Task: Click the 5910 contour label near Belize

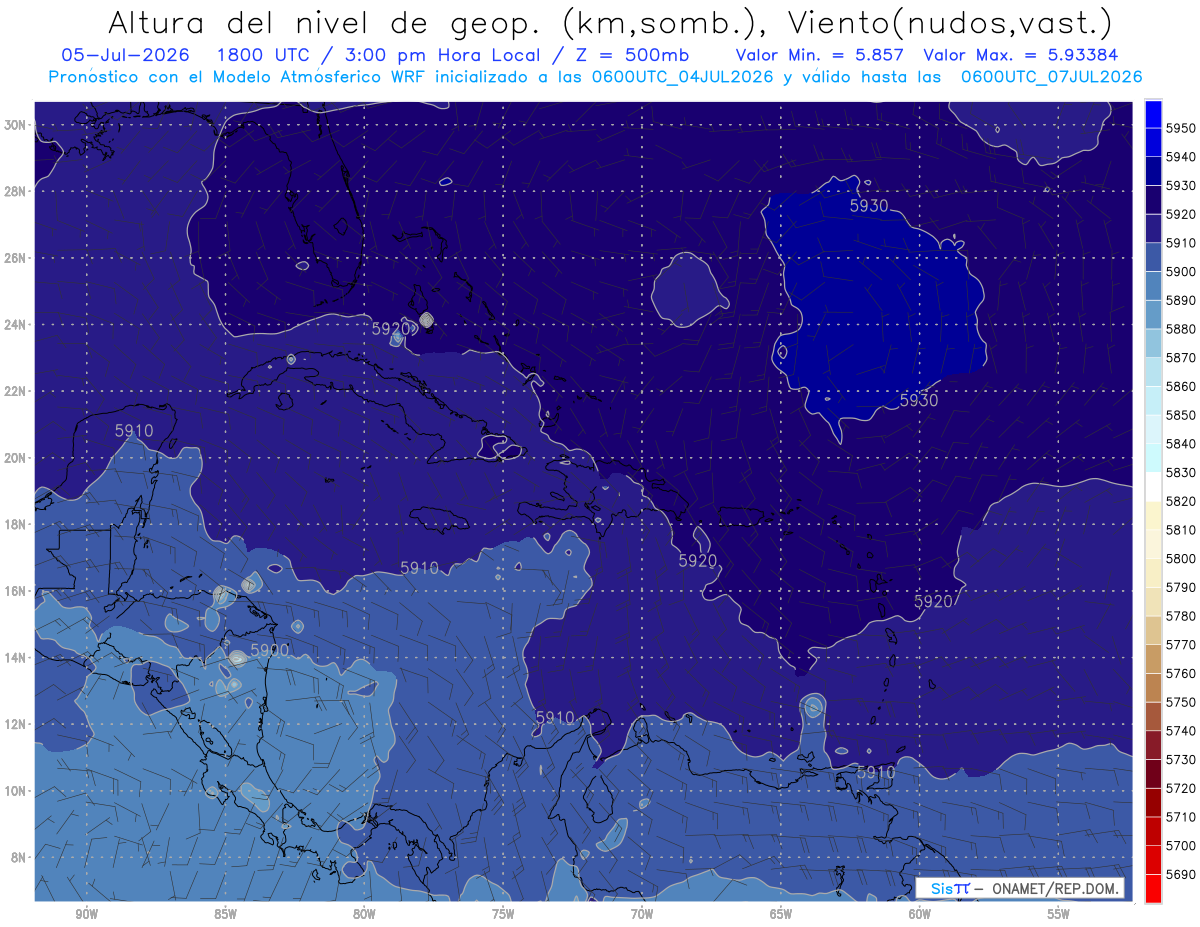Action: pyautogui.click(x=134, y=431)
